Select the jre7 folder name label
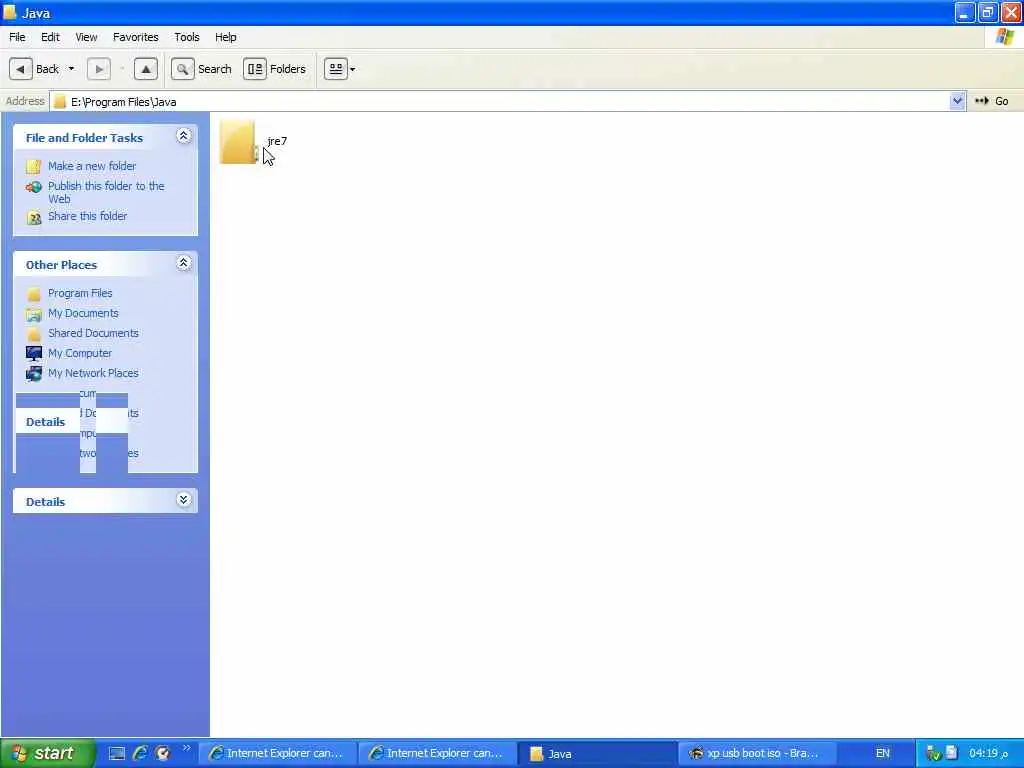Screen dimensions: 1024x768 click(x=277, y=141)
